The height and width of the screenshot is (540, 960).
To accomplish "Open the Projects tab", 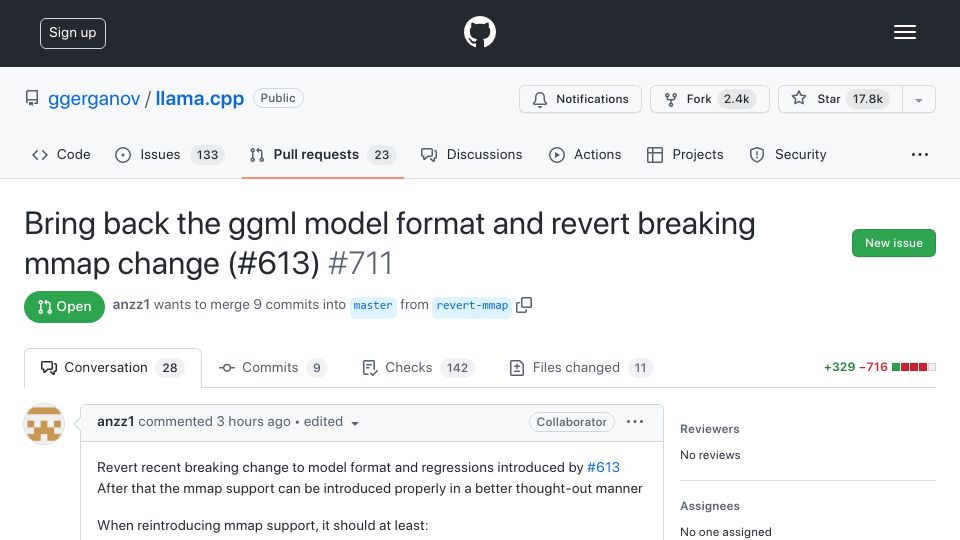I will tap(685, 155).
